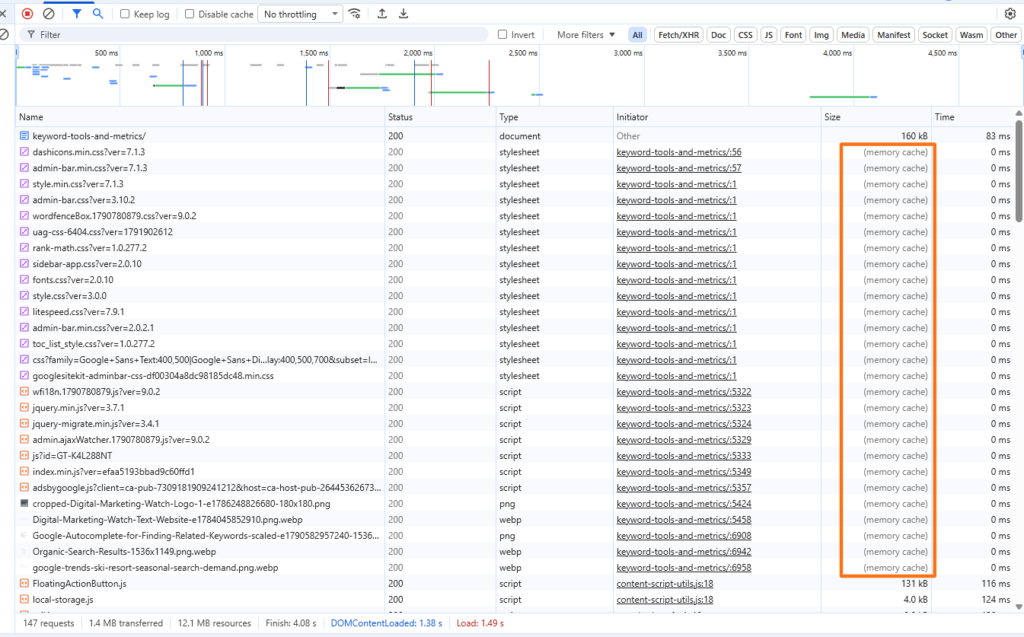Check the Invert filter checkbox

pos(502,35)
